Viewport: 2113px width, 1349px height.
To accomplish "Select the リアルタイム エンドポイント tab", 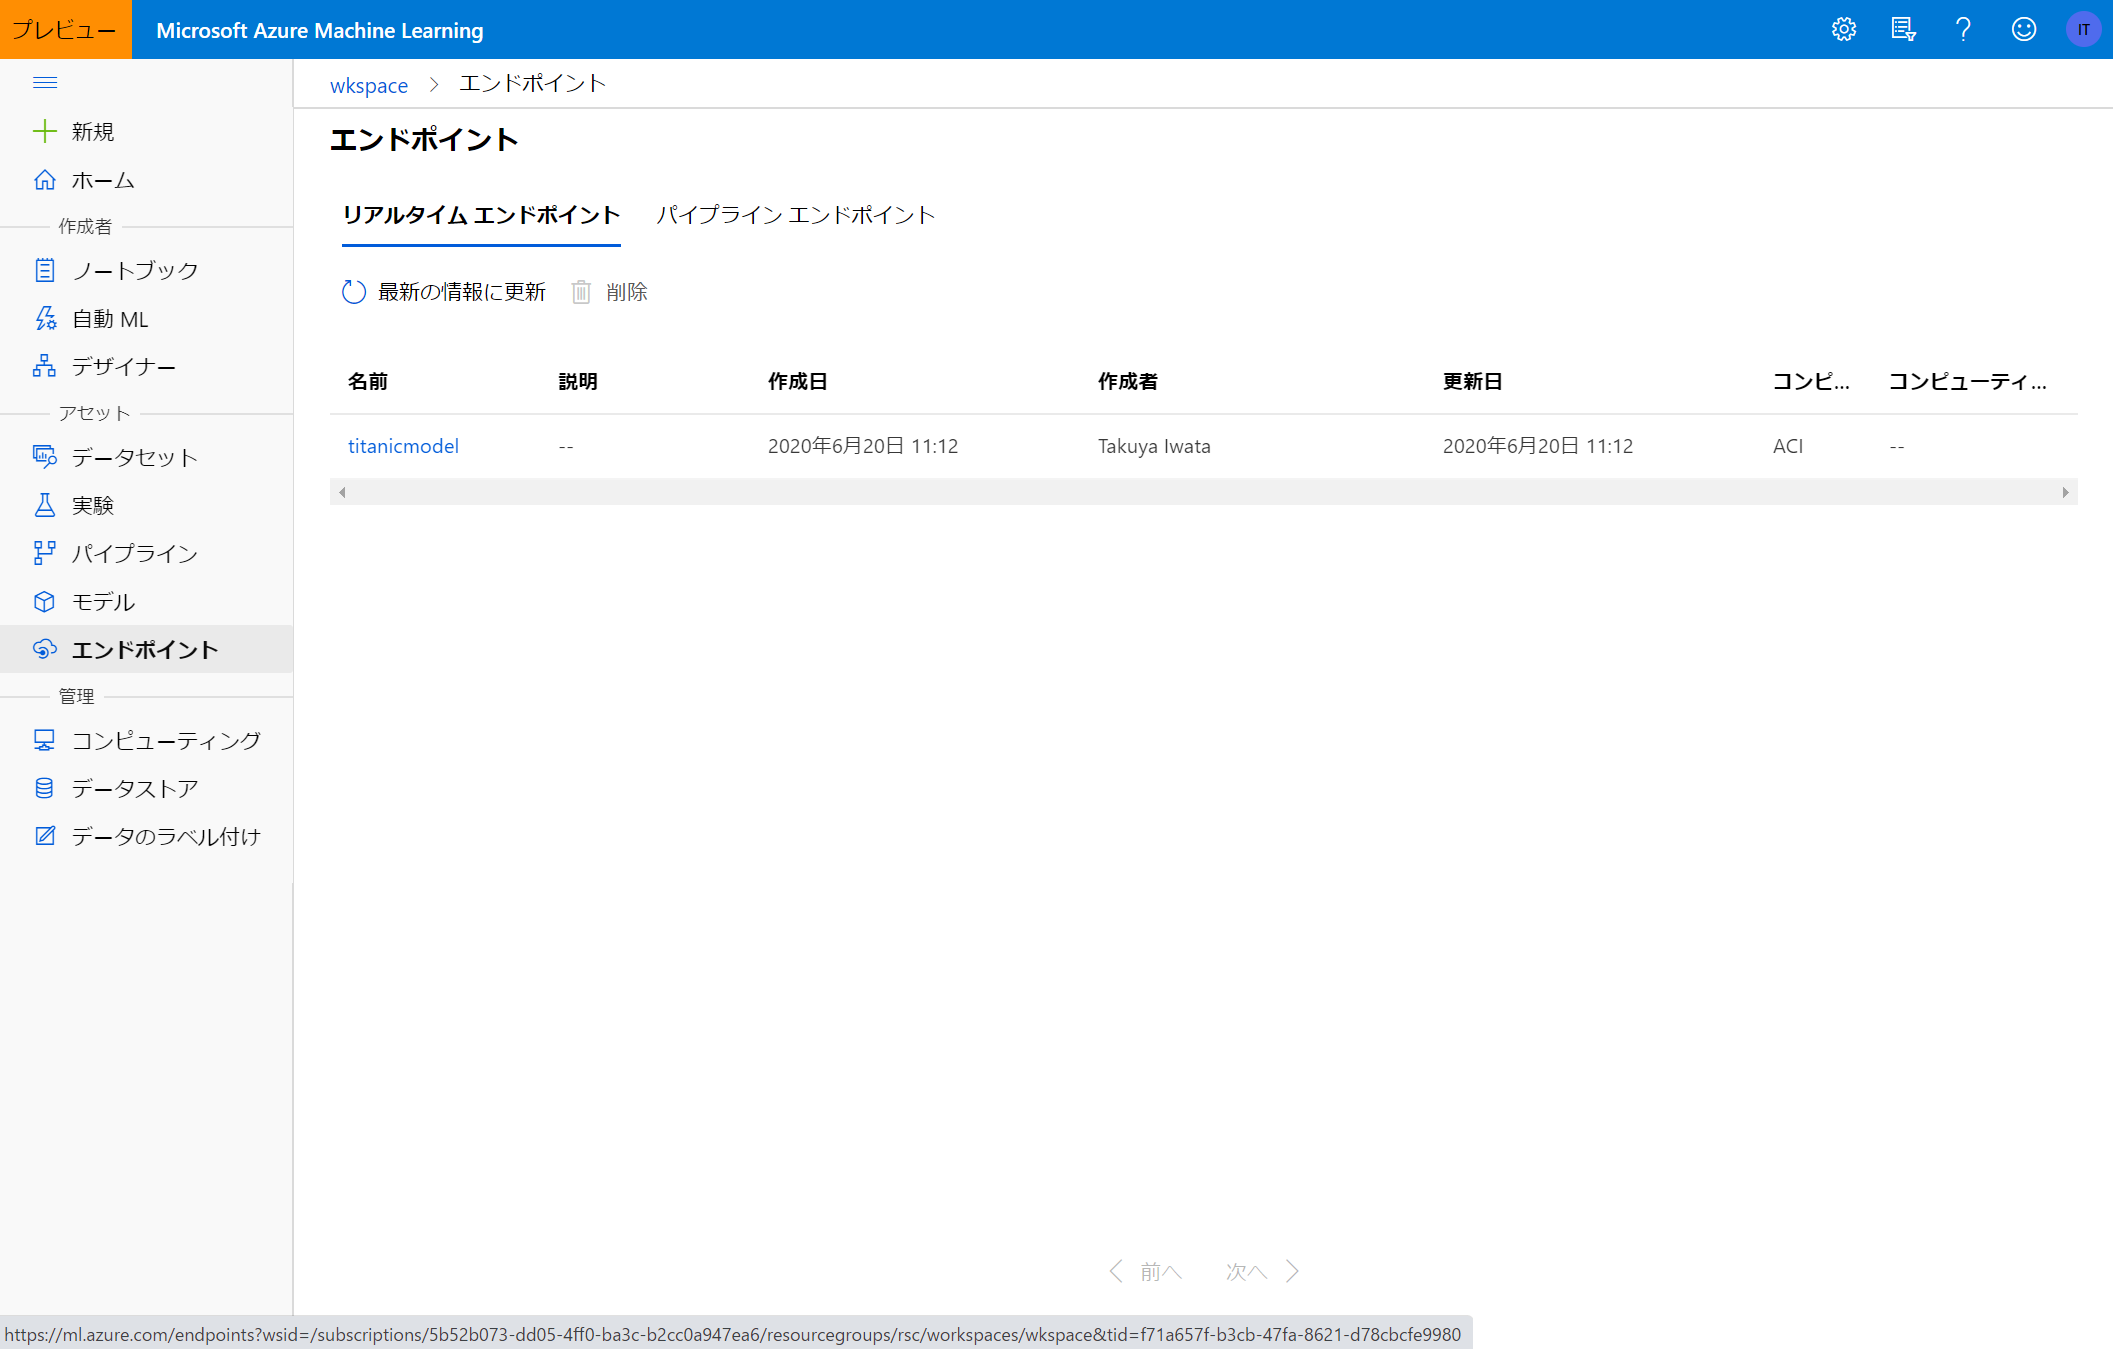I will pos(481,214).
